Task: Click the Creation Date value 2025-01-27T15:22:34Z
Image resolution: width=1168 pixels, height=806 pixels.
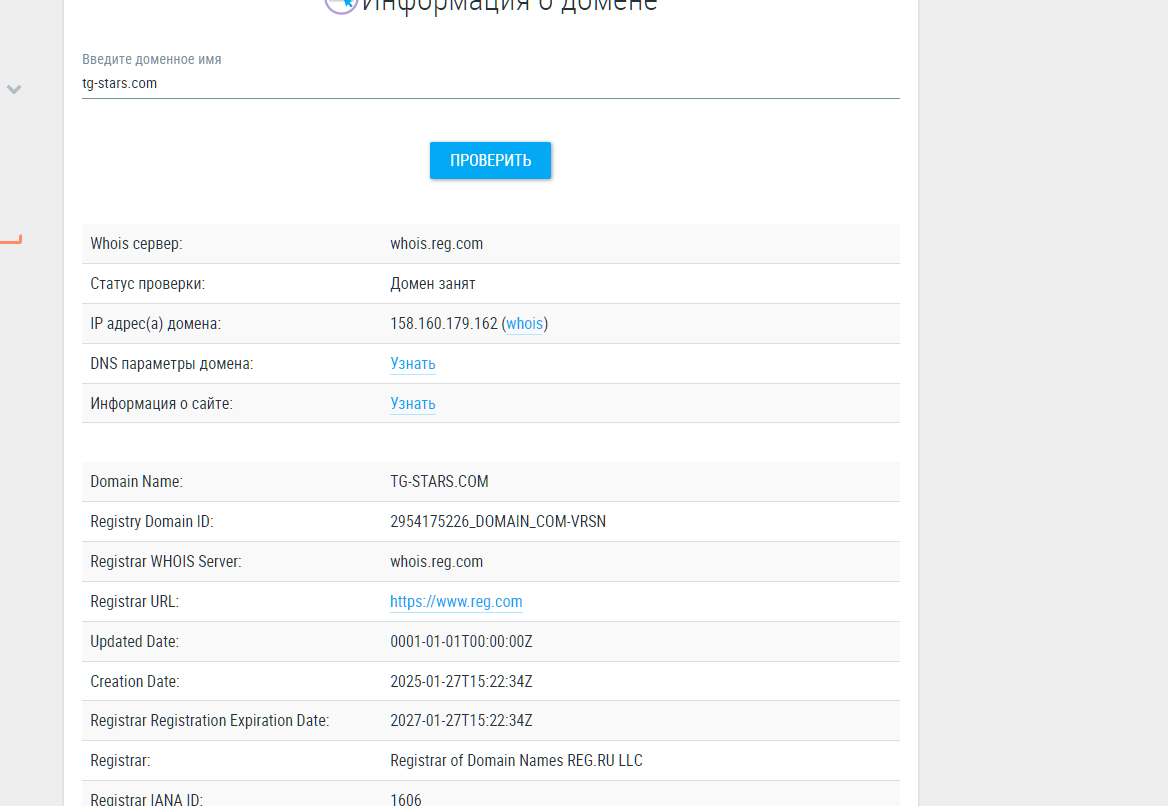Action: [x=461, y=682]
